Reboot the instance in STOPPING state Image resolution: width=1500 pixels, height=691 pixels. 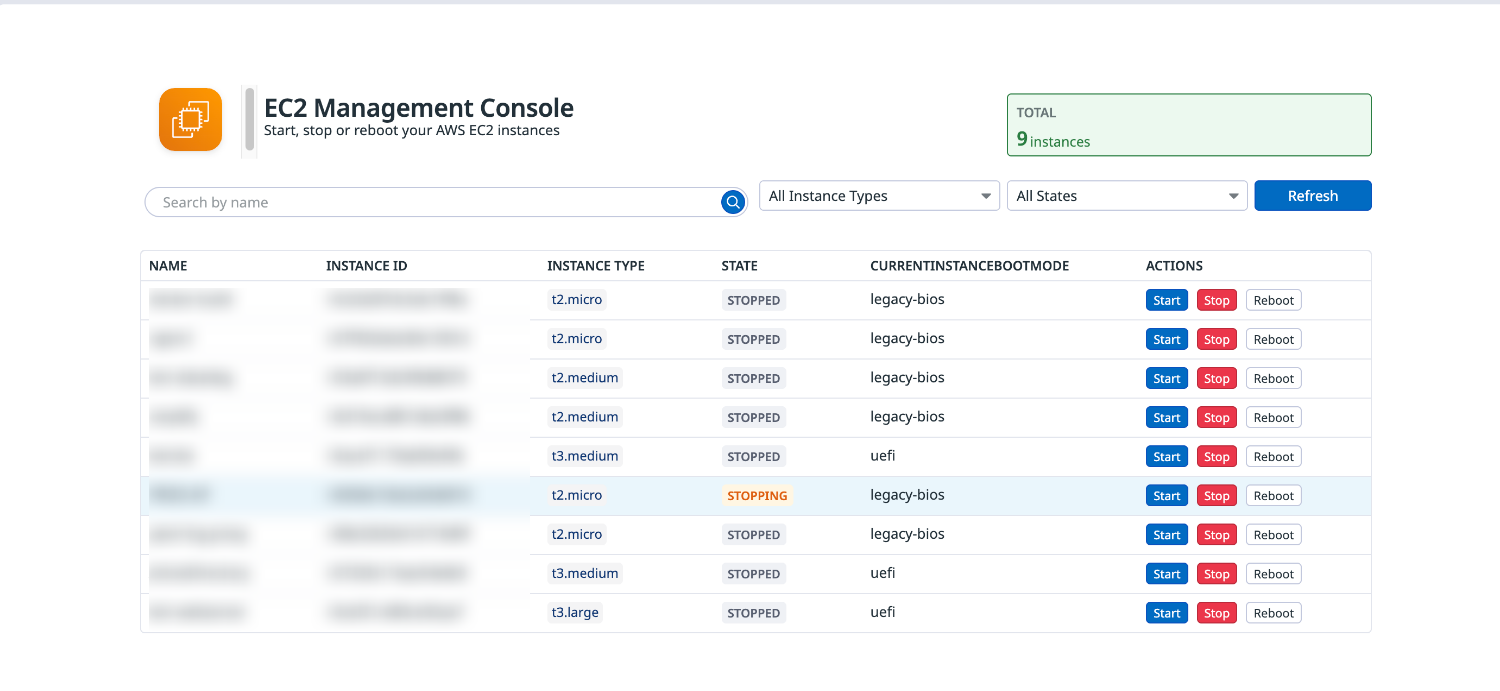pos(1274,496)
